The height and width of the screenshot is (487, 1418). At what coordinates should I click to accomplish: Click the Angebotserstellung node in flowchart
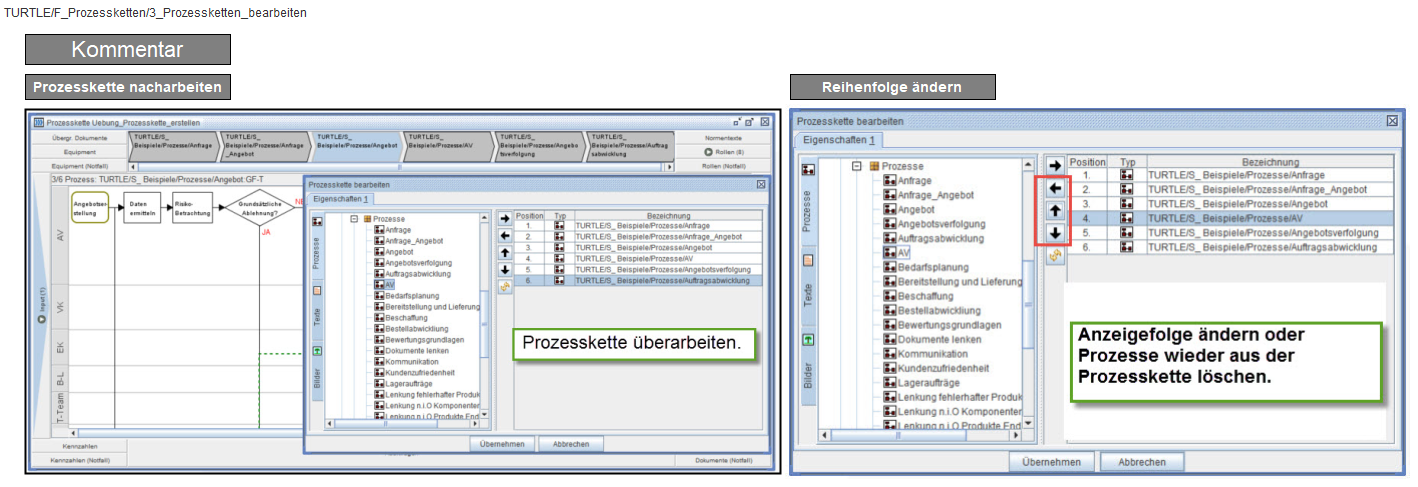click(x=90, y=207)
